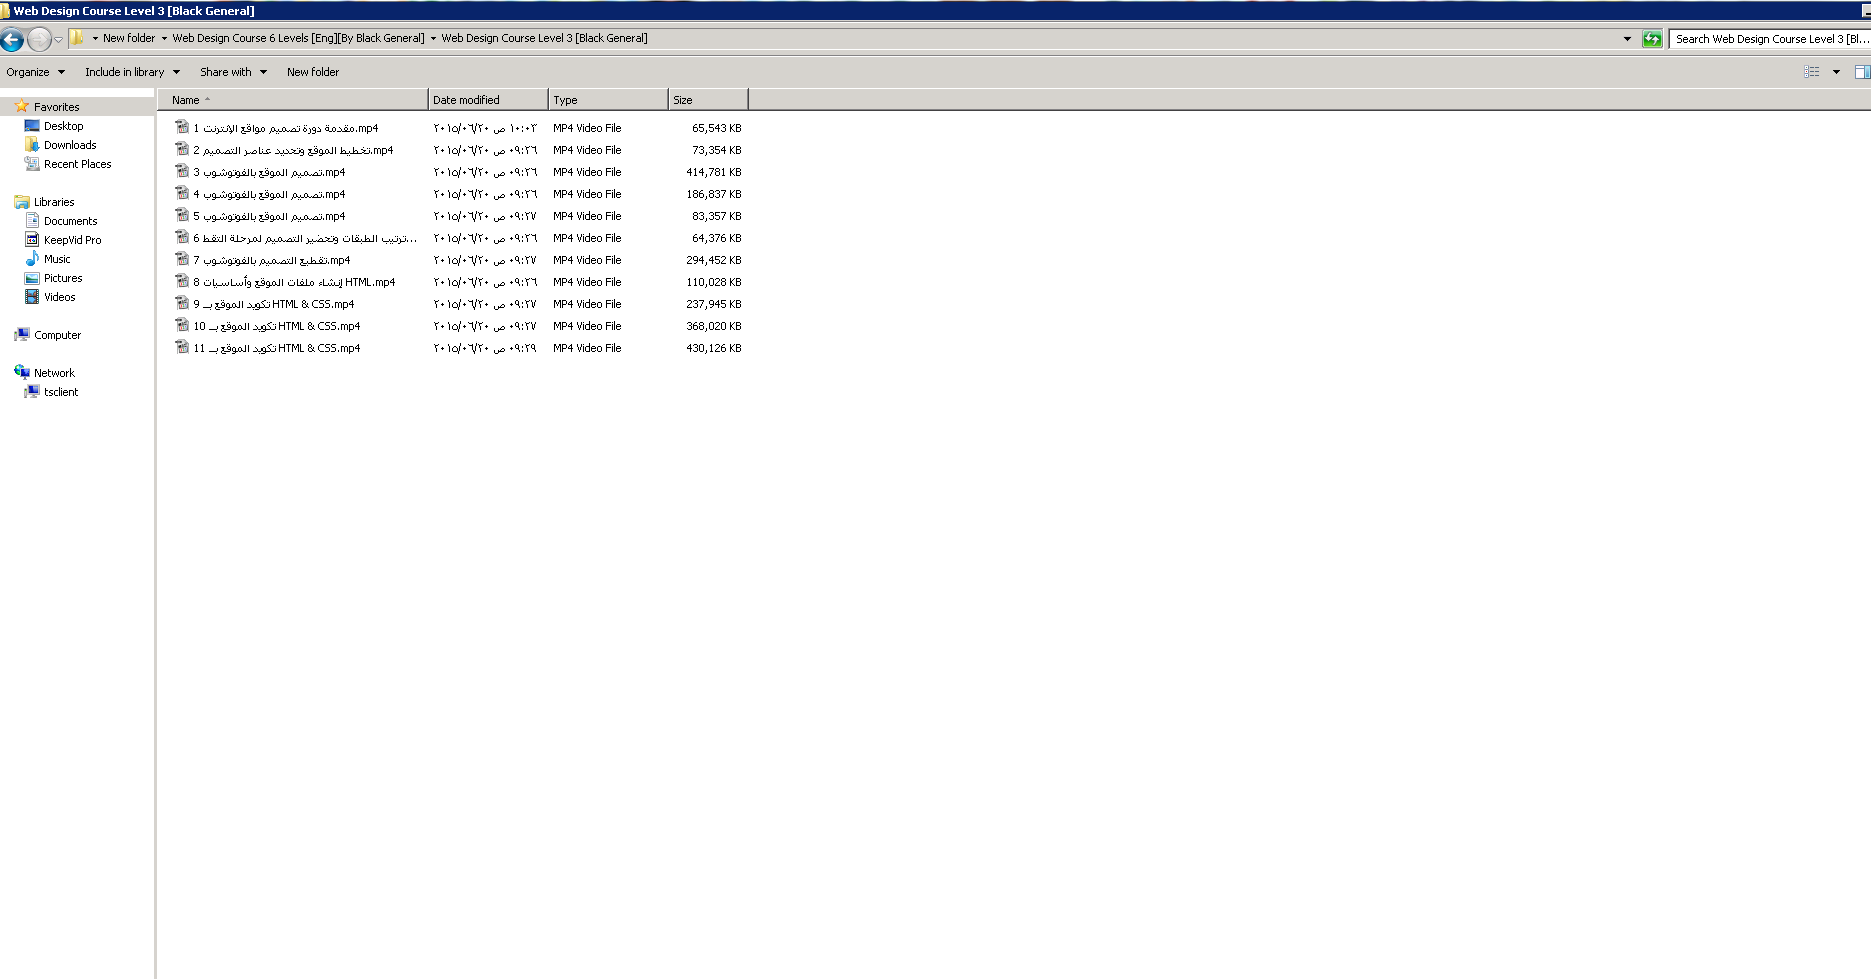Open the Downloads folder in Favorites
The image size is (1871, 979).
click(x=69, y=145)
